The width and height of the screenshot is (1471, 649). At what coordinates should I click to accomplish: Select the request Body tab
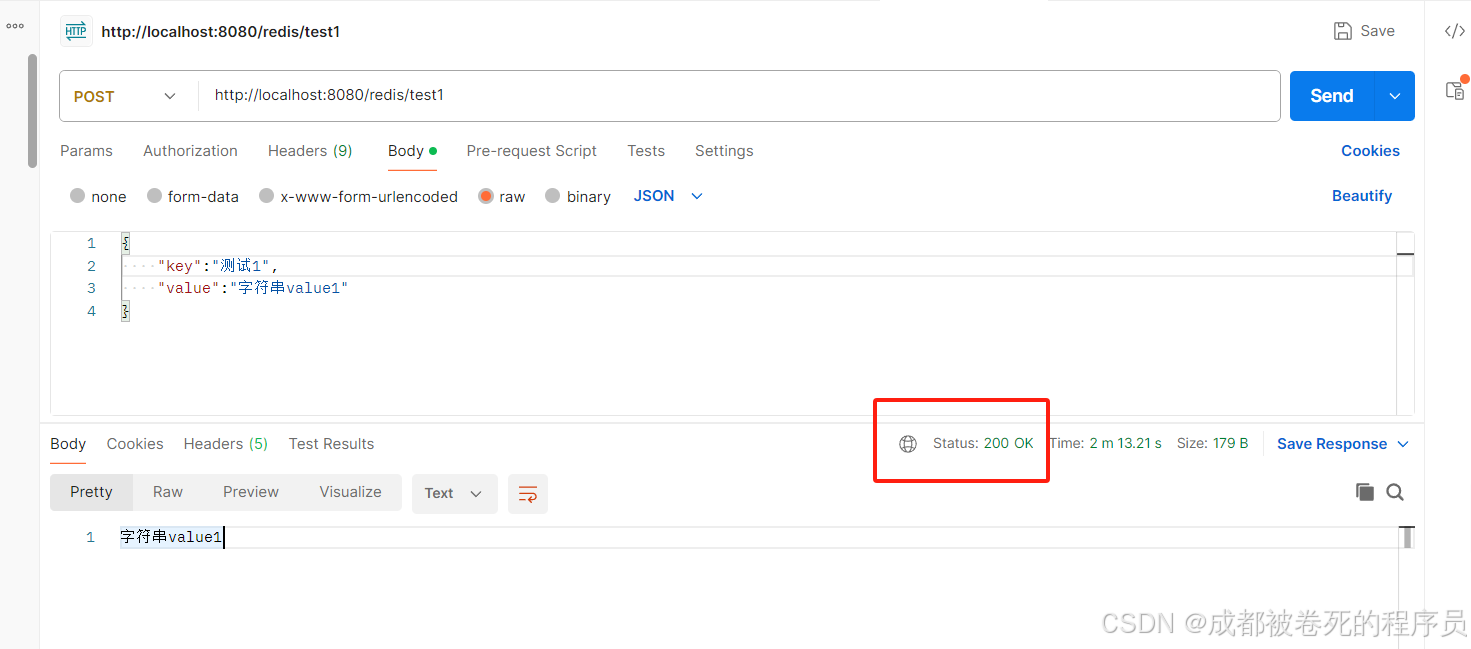[x=412, y=151]
